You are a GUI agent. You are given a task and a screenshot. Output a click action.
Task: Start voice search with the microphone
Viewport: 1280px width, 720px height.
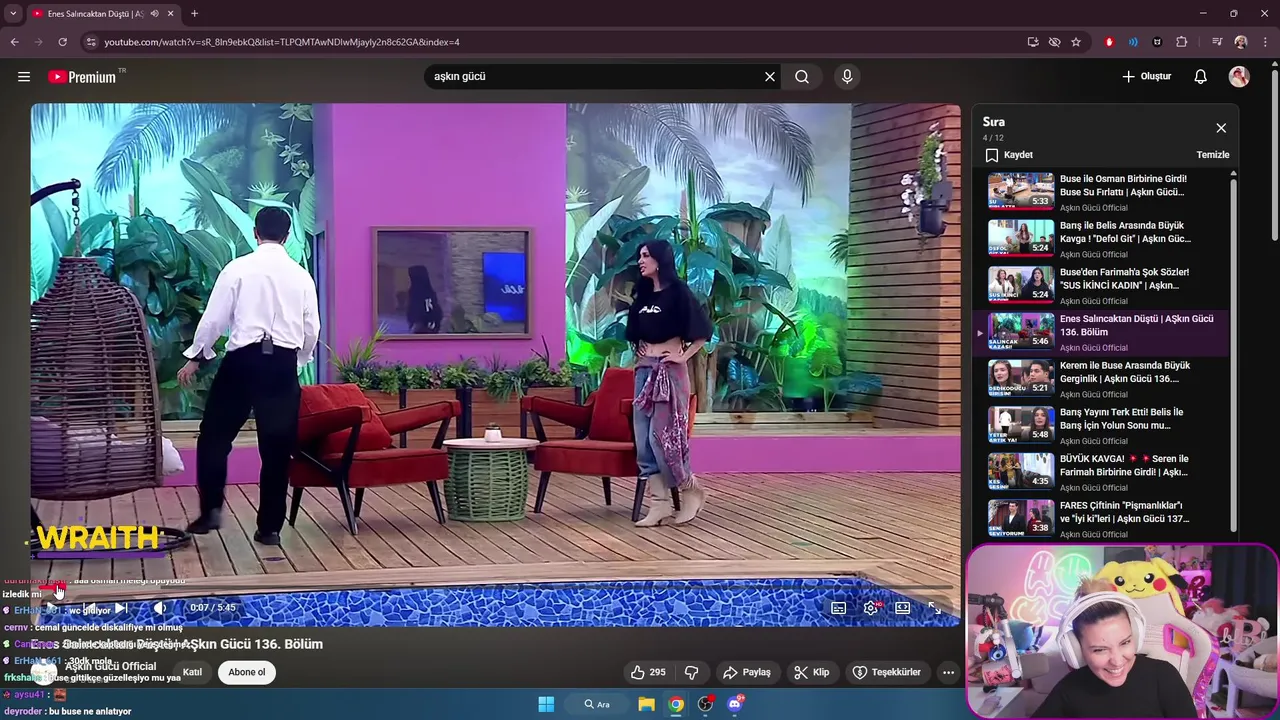(847, 77)
